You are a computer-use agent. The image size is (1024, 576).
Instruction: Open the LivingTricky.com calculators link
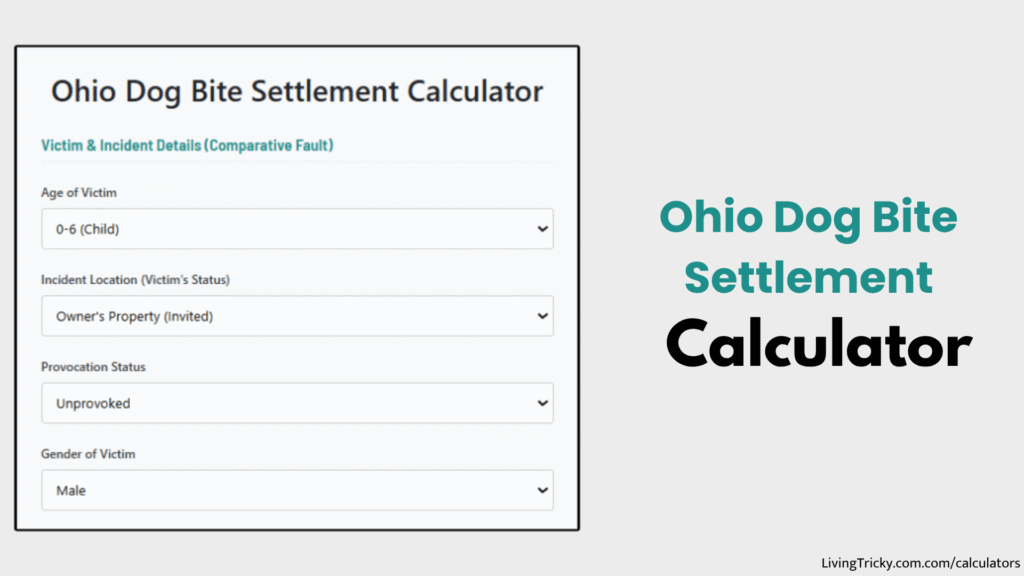point(921,562)
